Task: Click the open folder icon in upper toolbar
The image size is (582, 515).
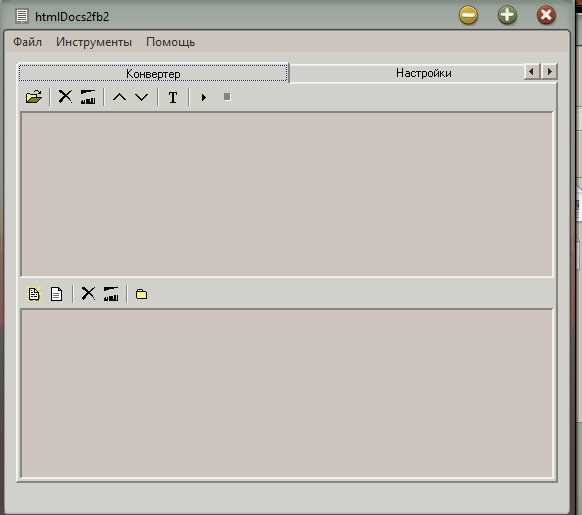Action: point(34,97)
